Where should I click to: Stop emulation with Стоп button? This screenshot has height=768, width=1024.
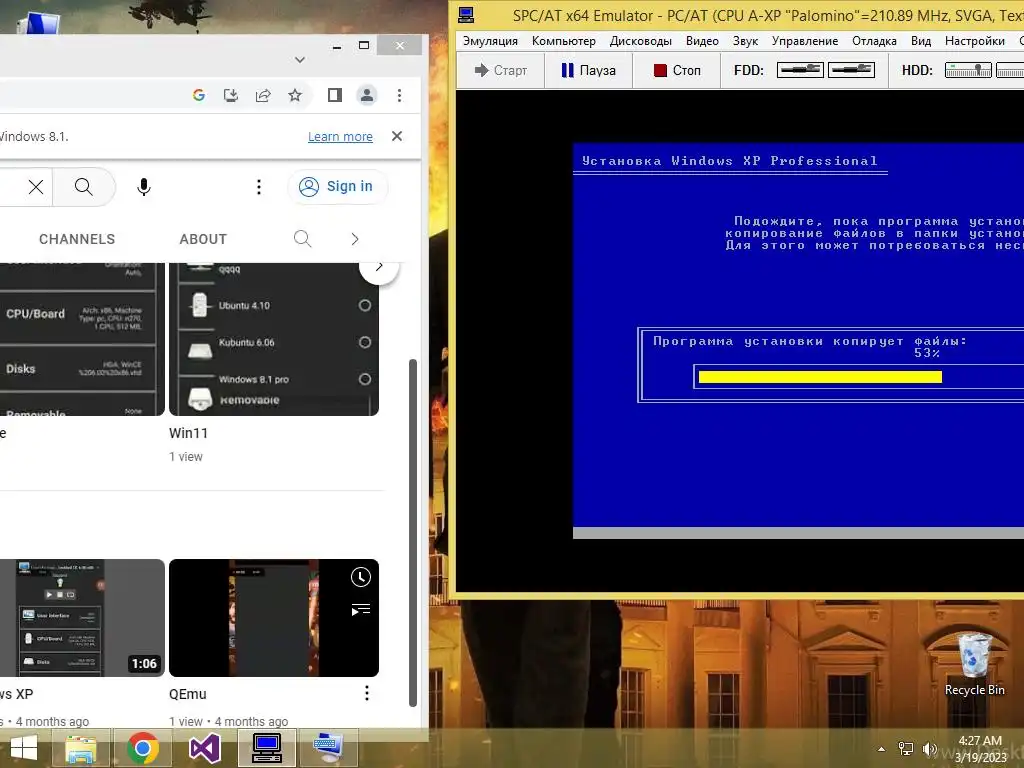[677, 71]
